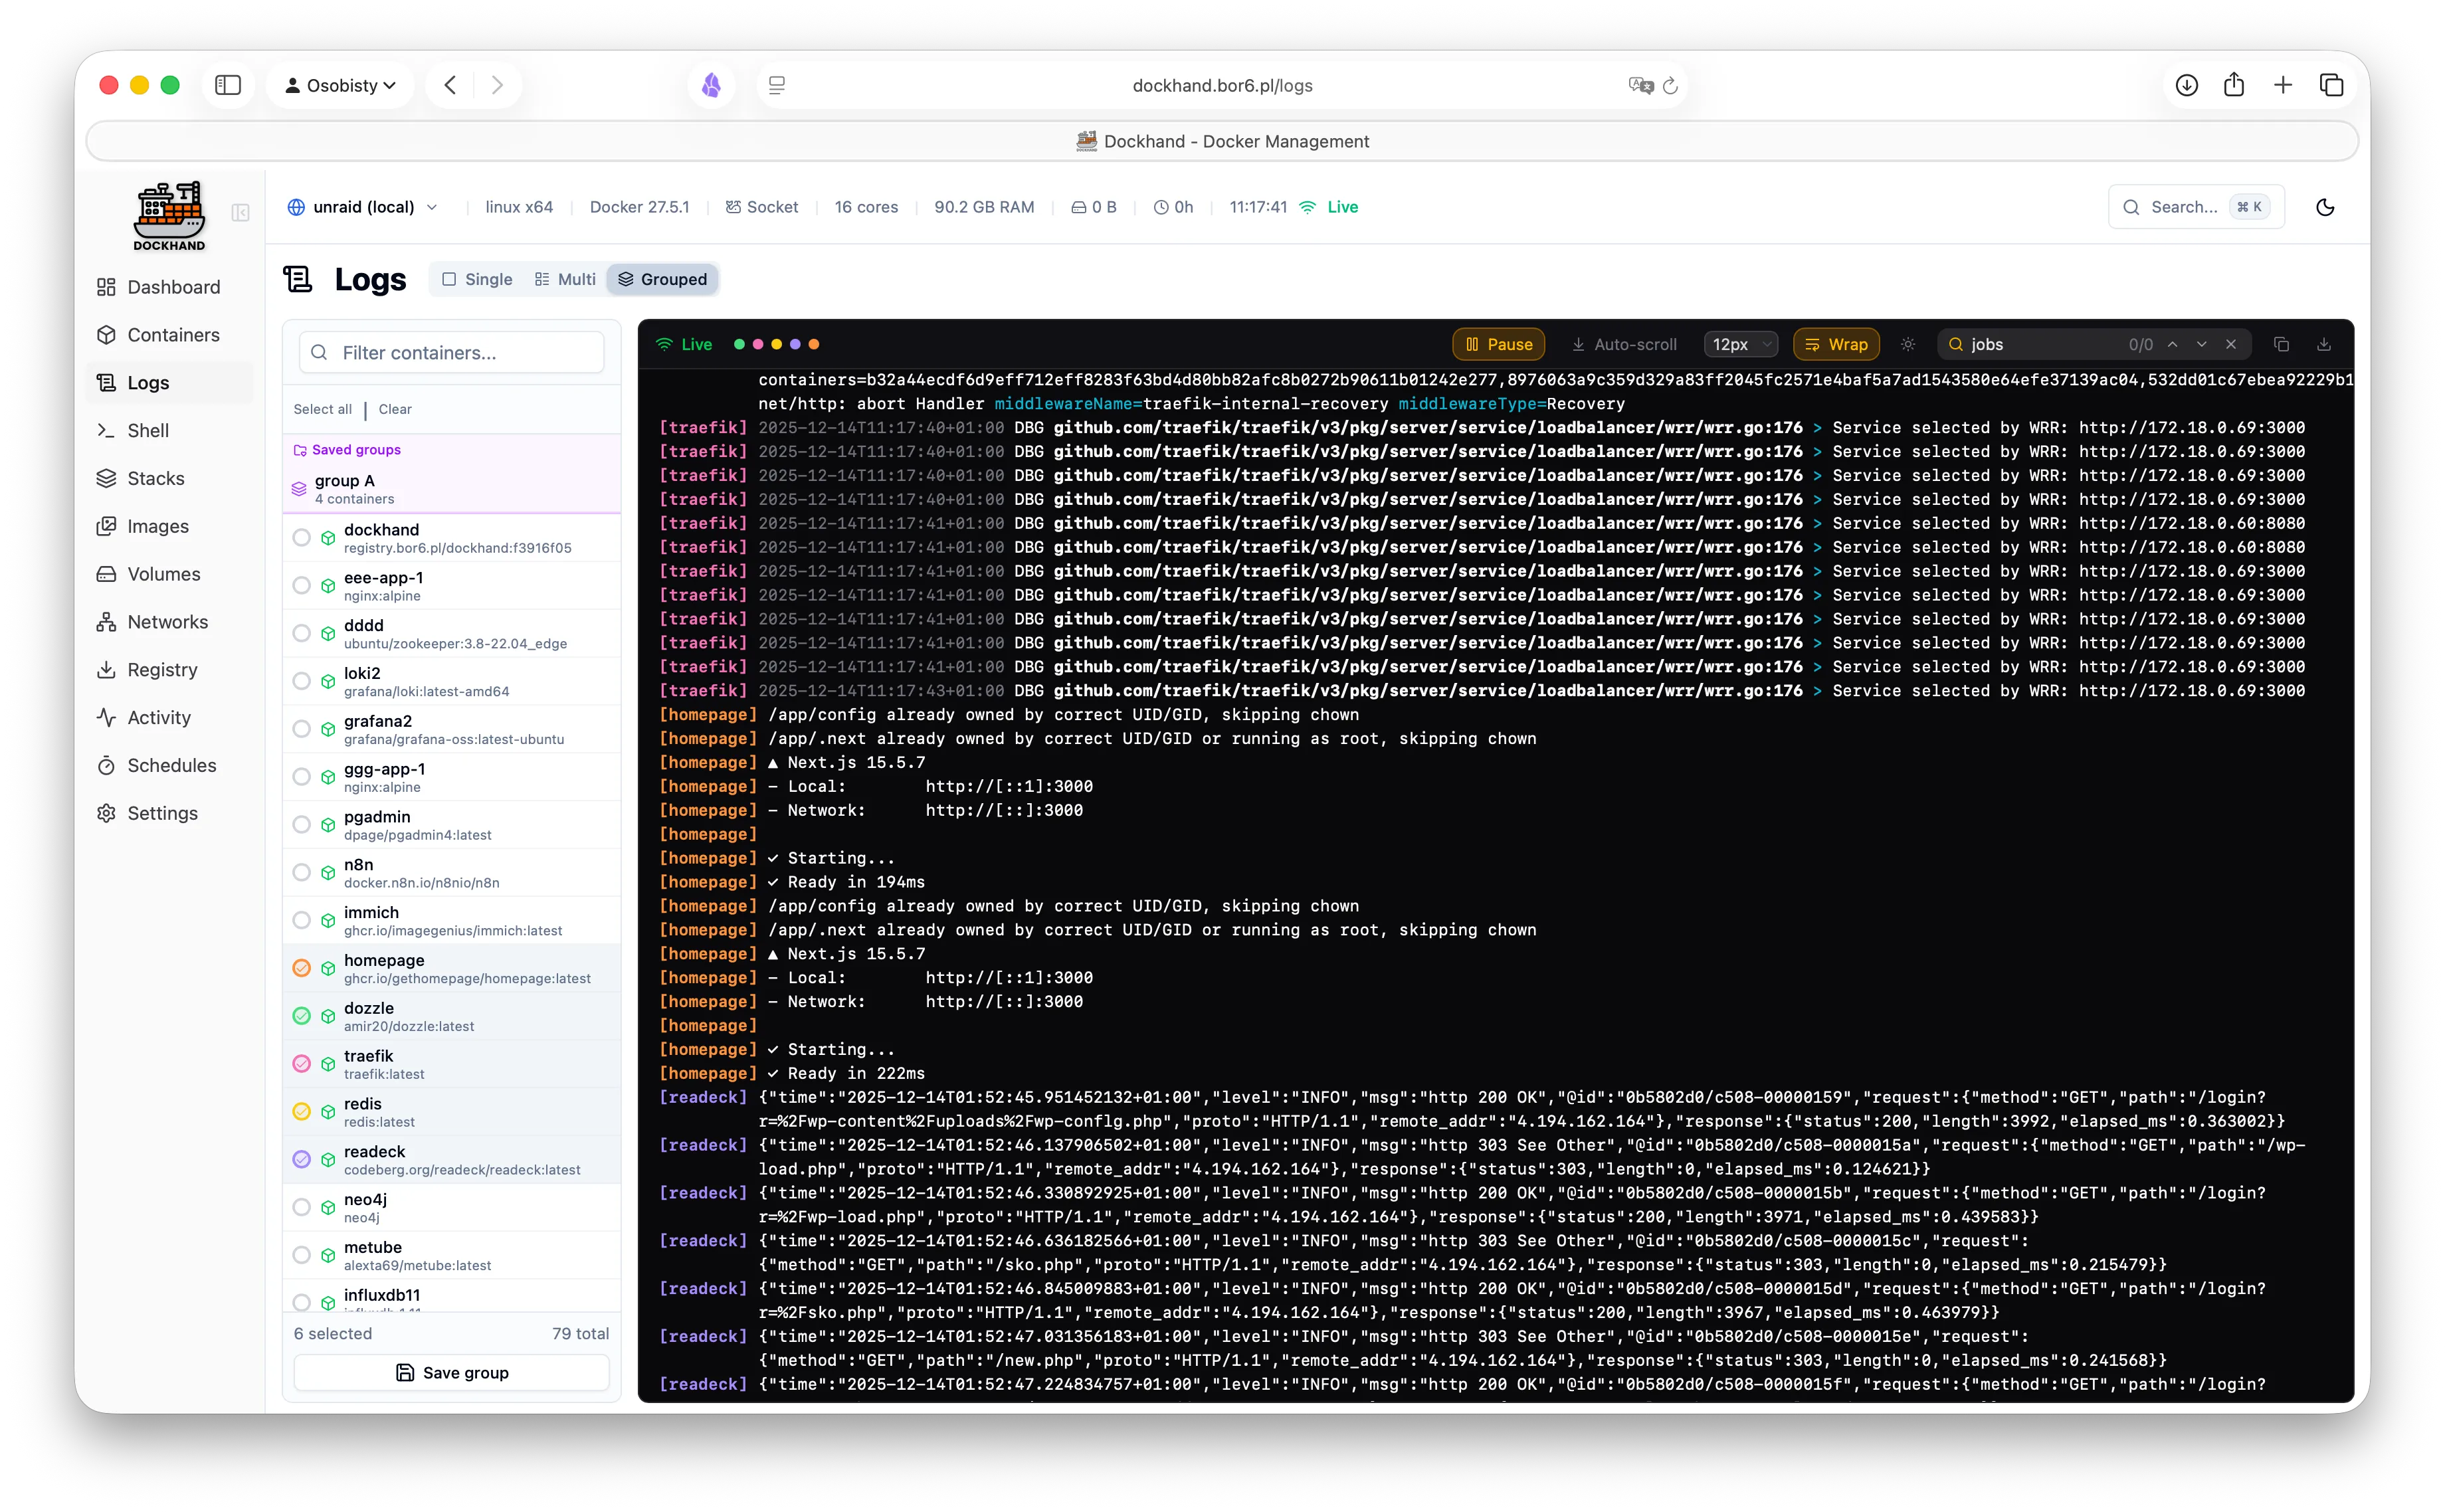Click Clear to deselect all containers
Screen dimensions: 2445x1512
[x=394, y=408]
